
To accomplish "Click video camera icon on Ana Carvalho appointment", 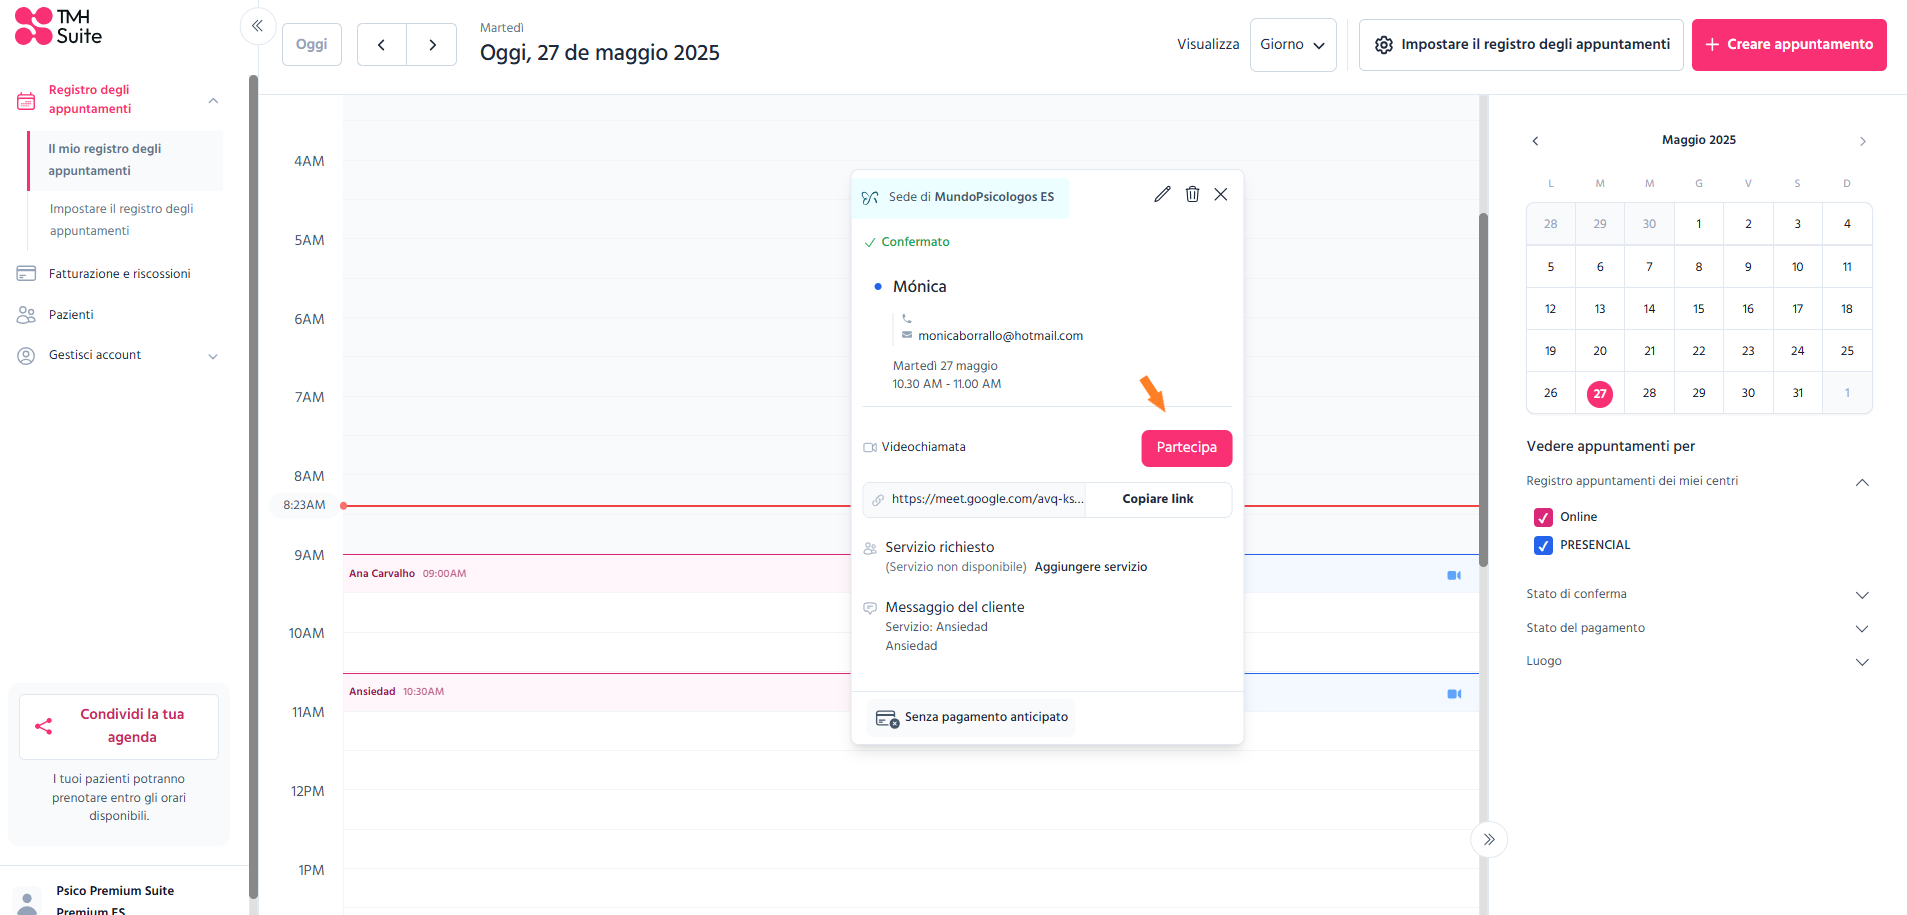I will (1454, 575).
